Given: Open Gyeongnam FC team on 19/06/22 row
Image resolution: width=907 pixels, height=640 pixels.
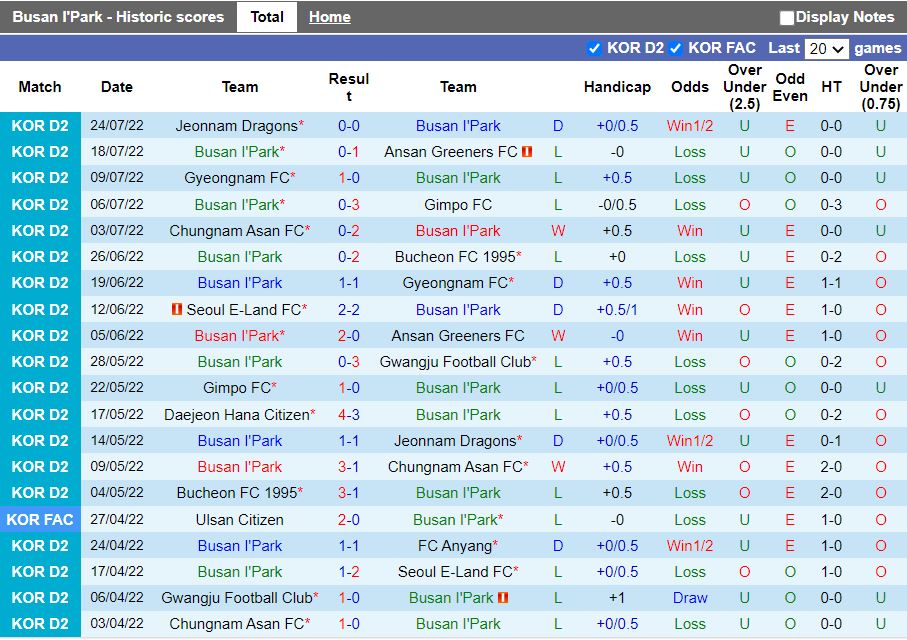Looking at the screenshot, I should pyautogui.click(x=455, y=283).
